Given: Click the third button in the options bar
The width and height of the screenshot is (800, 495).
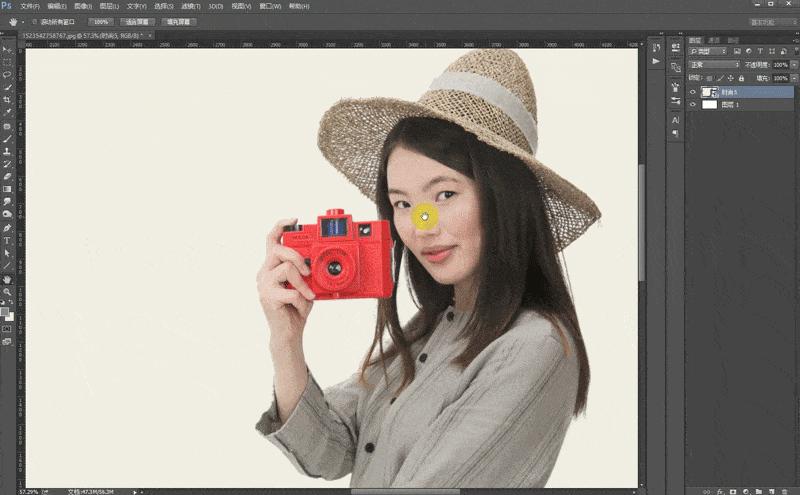Looking at the screenshot, I should click(179, 21).
